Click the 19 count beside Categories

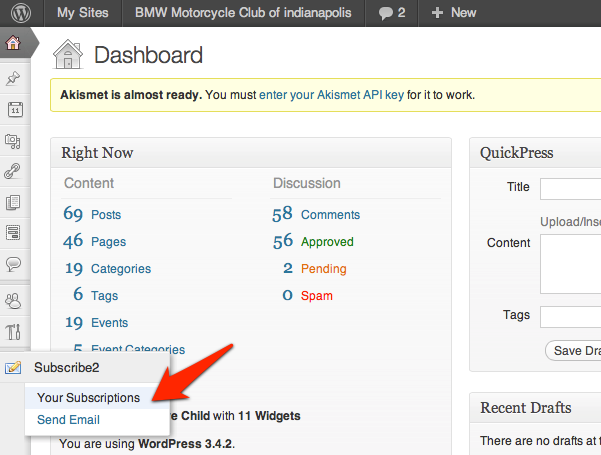click(74, 268)
